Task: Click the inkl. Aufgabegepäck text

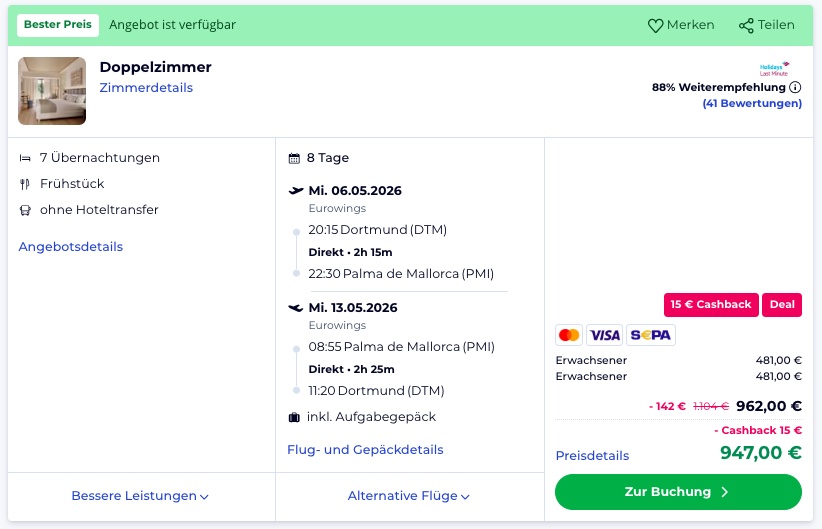Action: click(371, 417)
